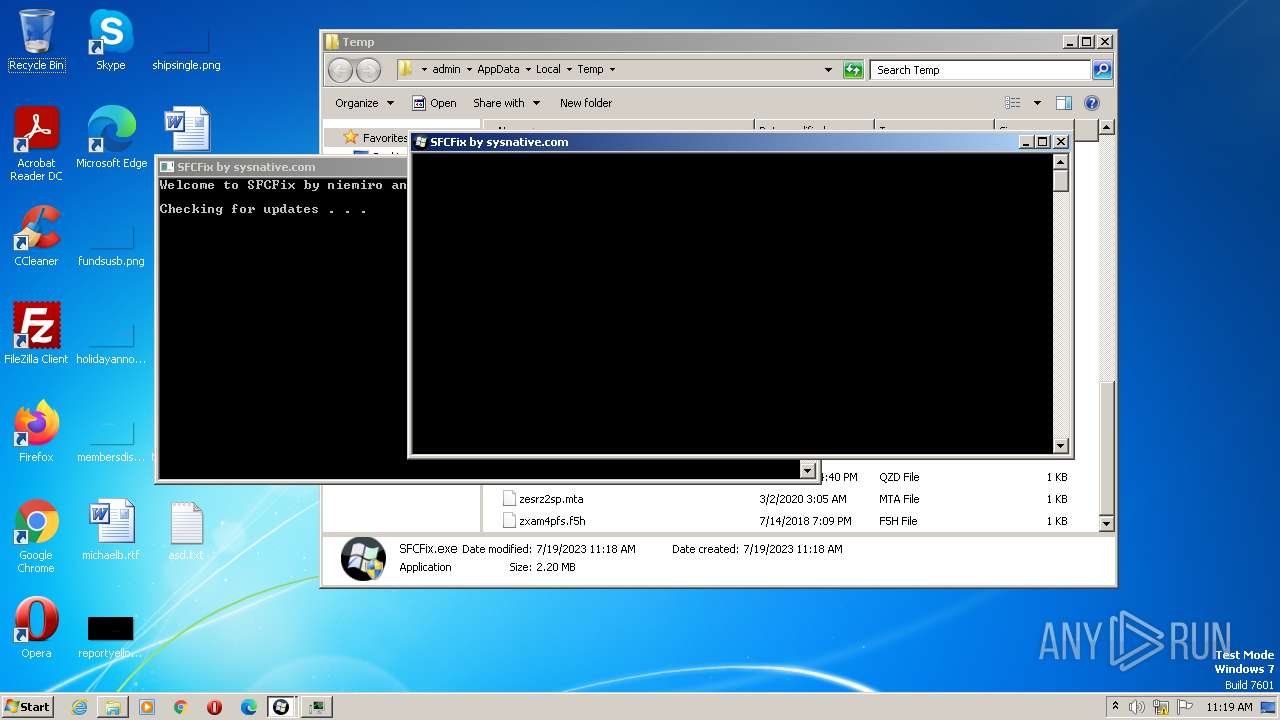
Task: Click scroll up arrow of Explorer file list
Action: (1106, 127)
